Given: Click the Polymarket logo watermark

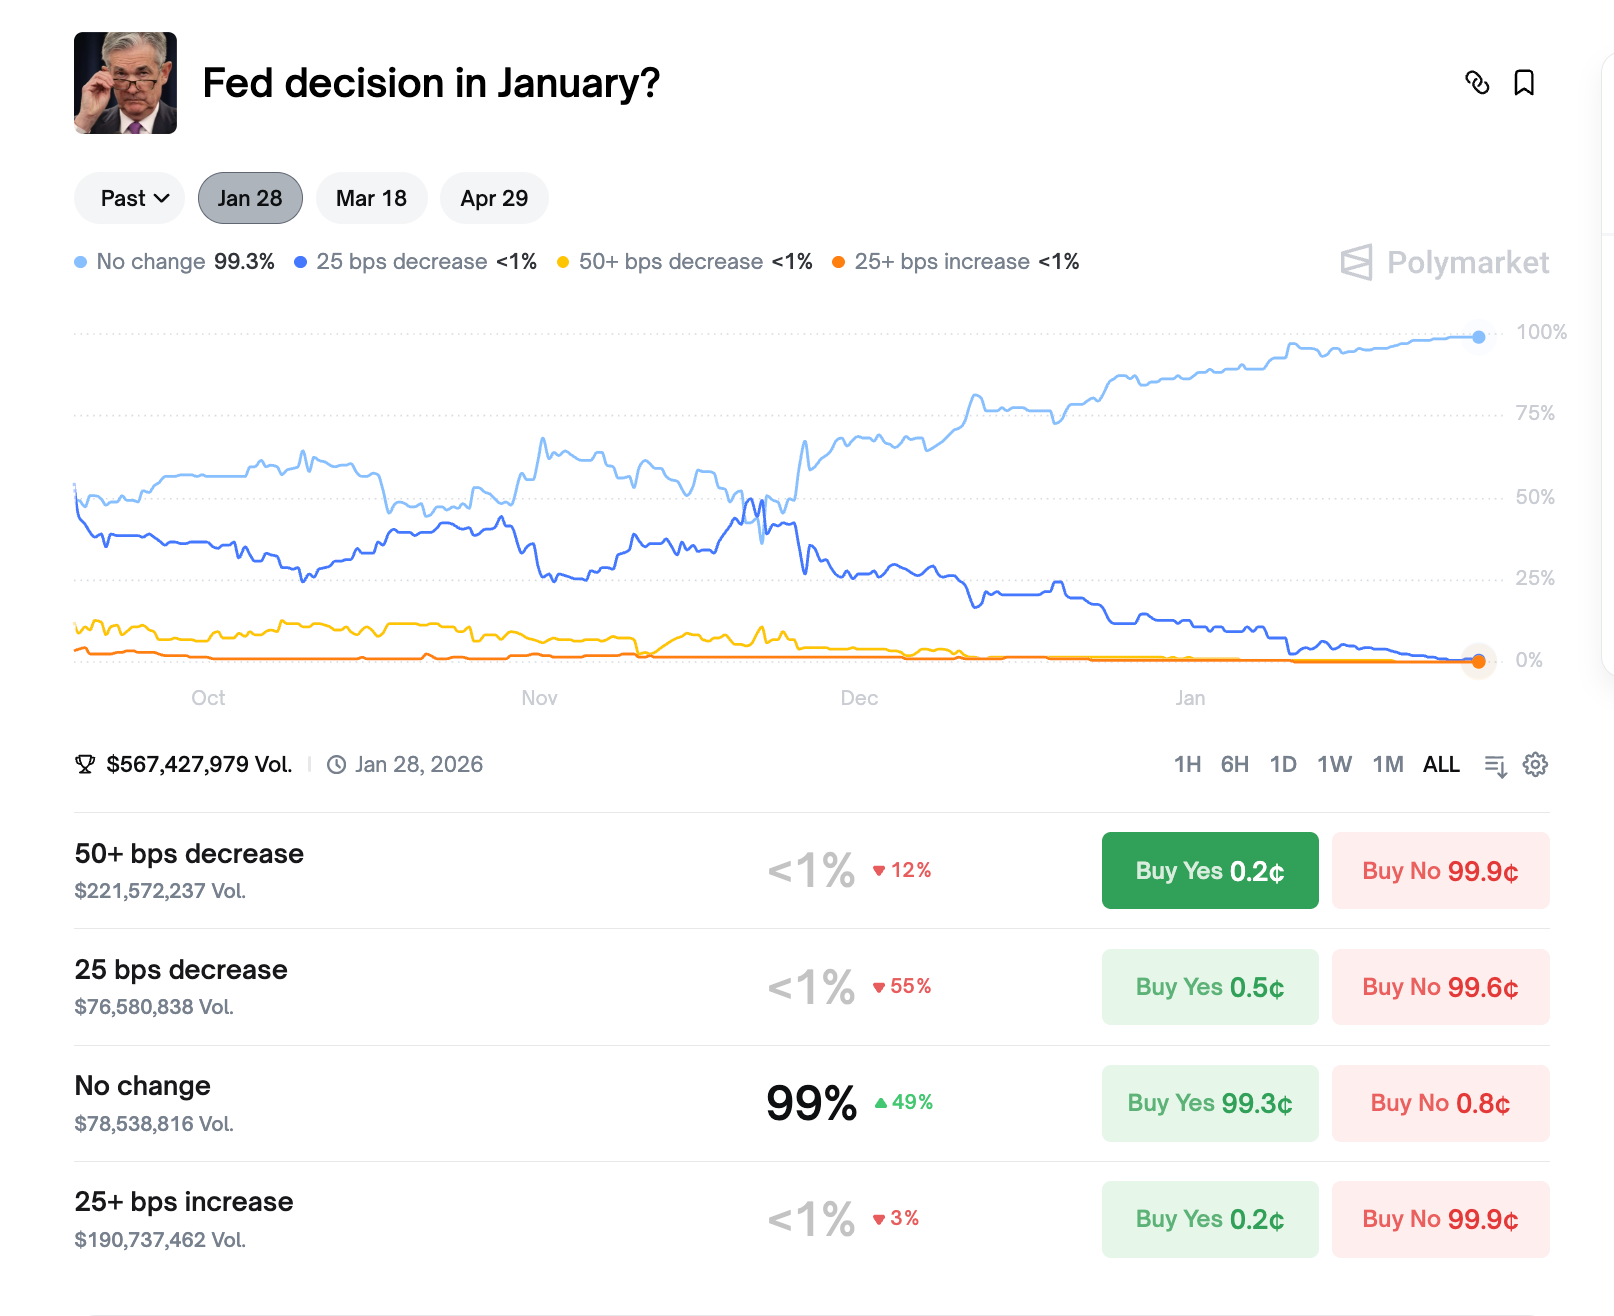Looking at the screenshot, I should click(1445, 262).
